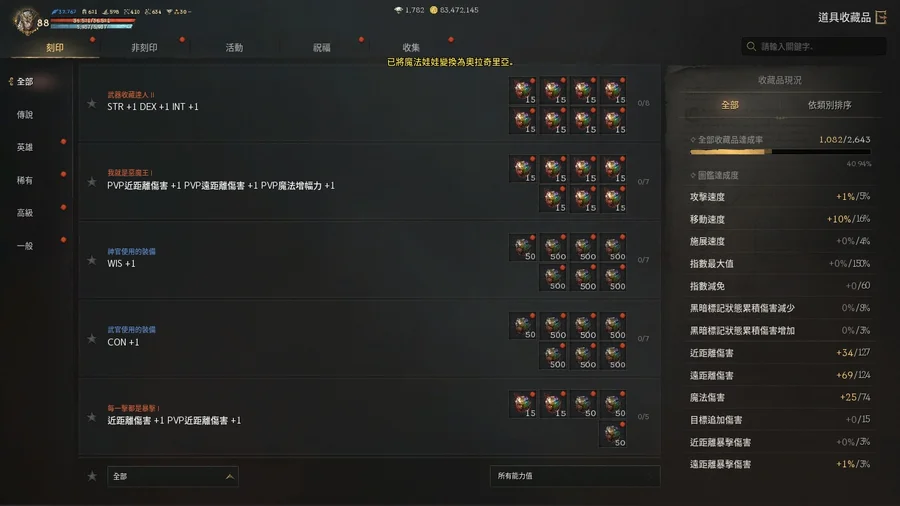Click the character portrait avatar icon
This screenshot has height=506, width=900.
25,21
